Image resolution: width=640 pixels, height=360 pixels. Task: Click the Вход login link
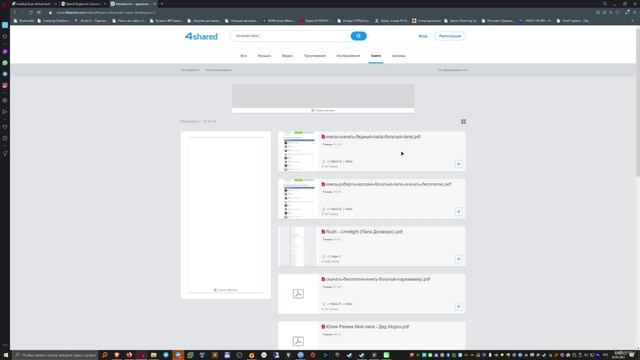(423, 36)
